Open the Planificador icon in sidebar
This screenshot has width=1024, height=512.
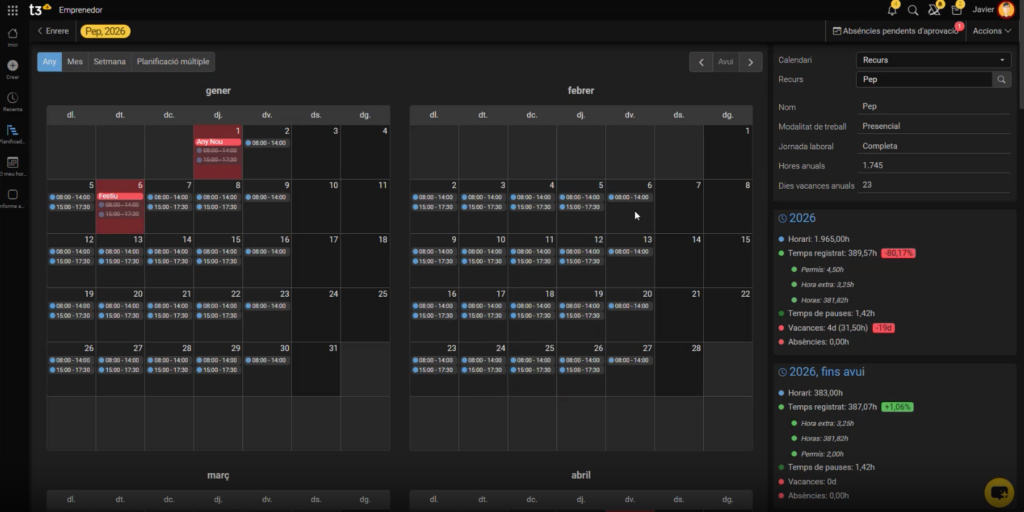(x=12, y=131)
